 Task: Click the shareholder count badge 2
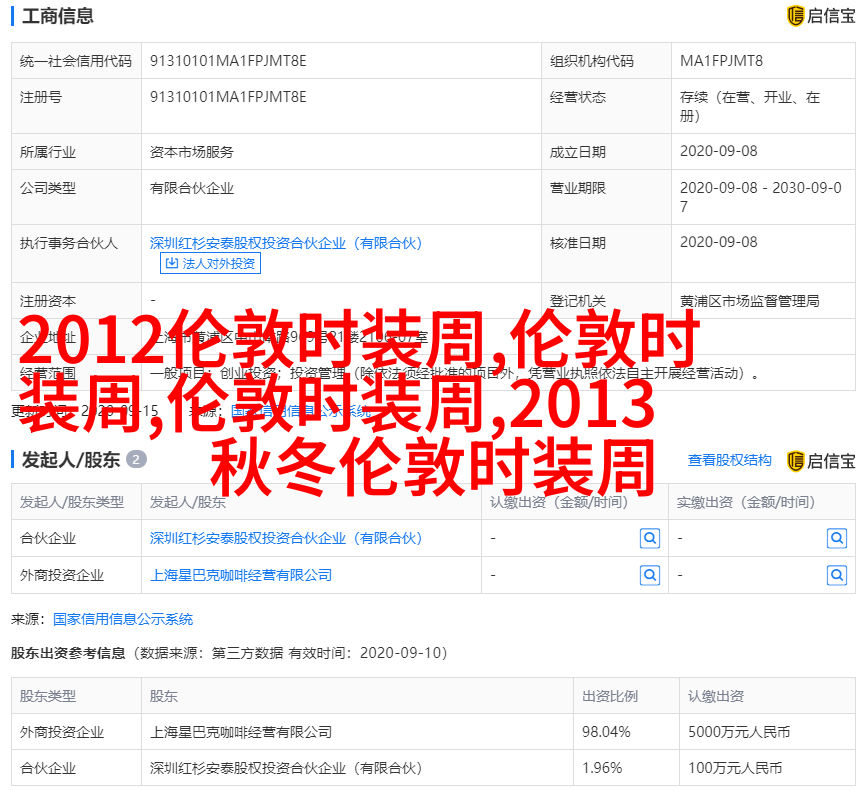pyautogui.click(x=136, y=459)
